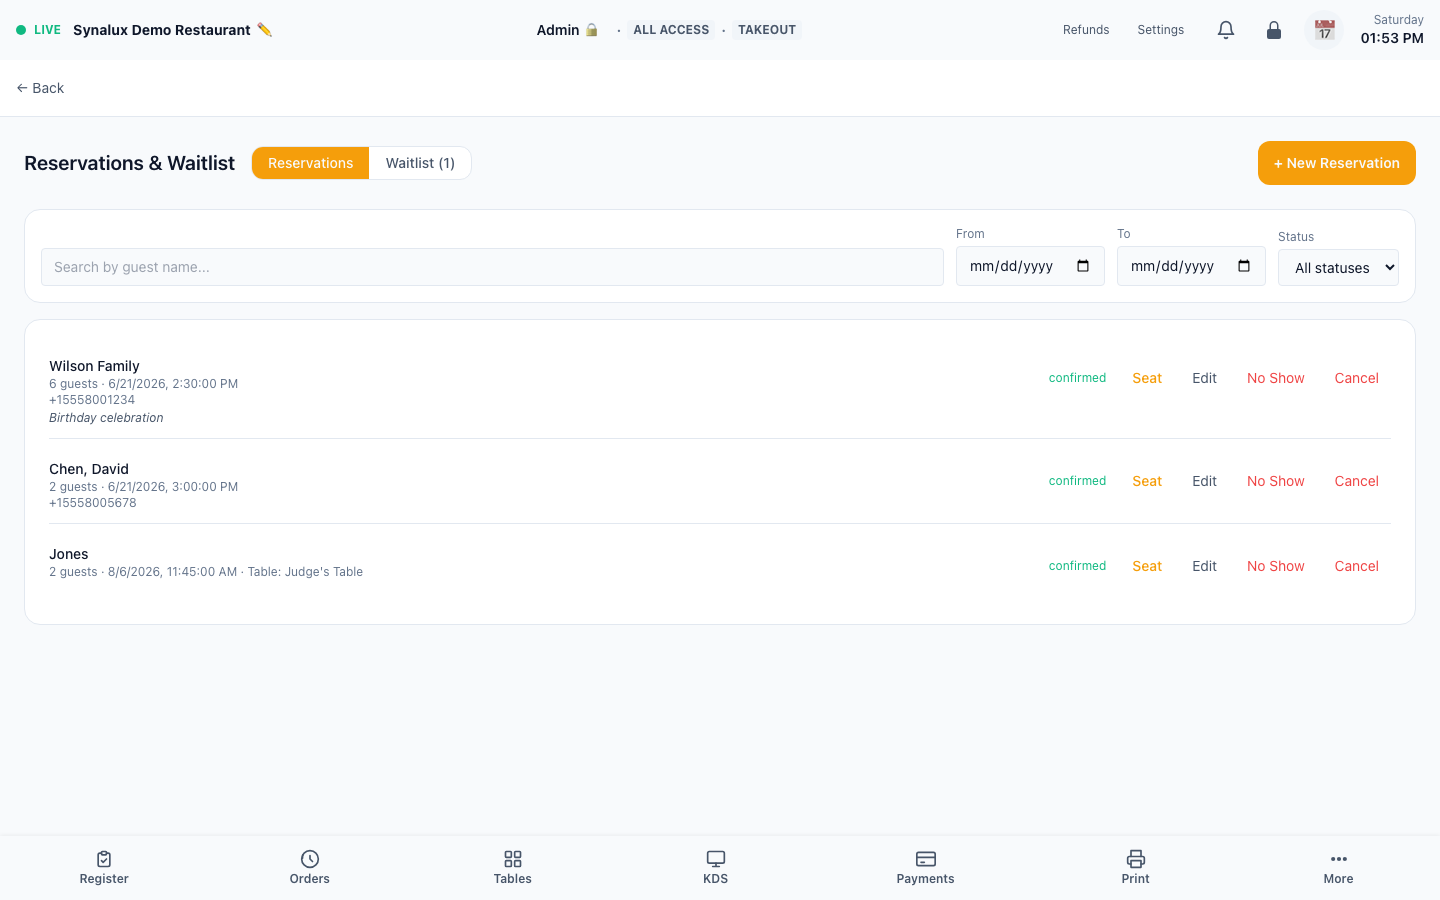Viewport: 1440px width, 900px height.
Task: Open the calendar icon in header
Action: coord(1324,30)
